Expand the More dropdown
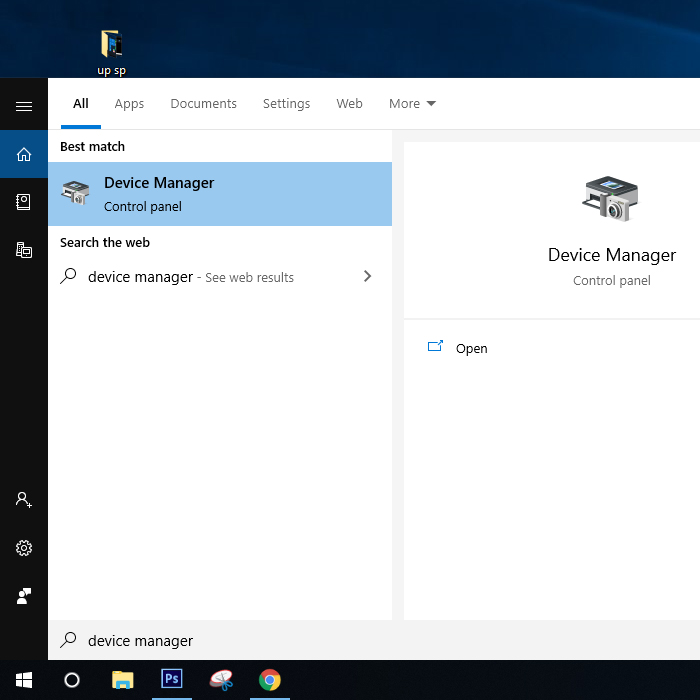 (x=412, y=104)
